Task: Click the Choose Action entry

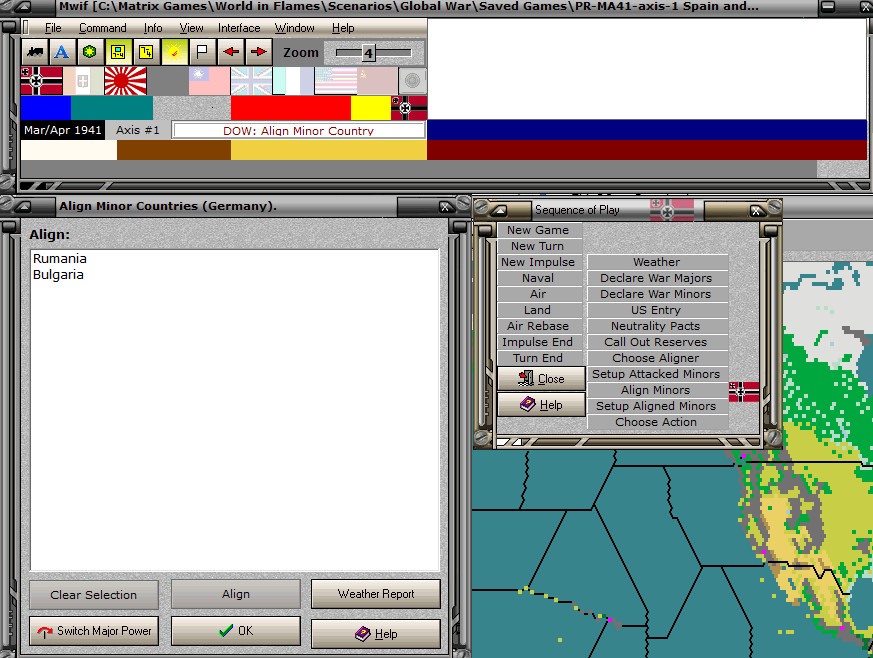Action: 657,422
